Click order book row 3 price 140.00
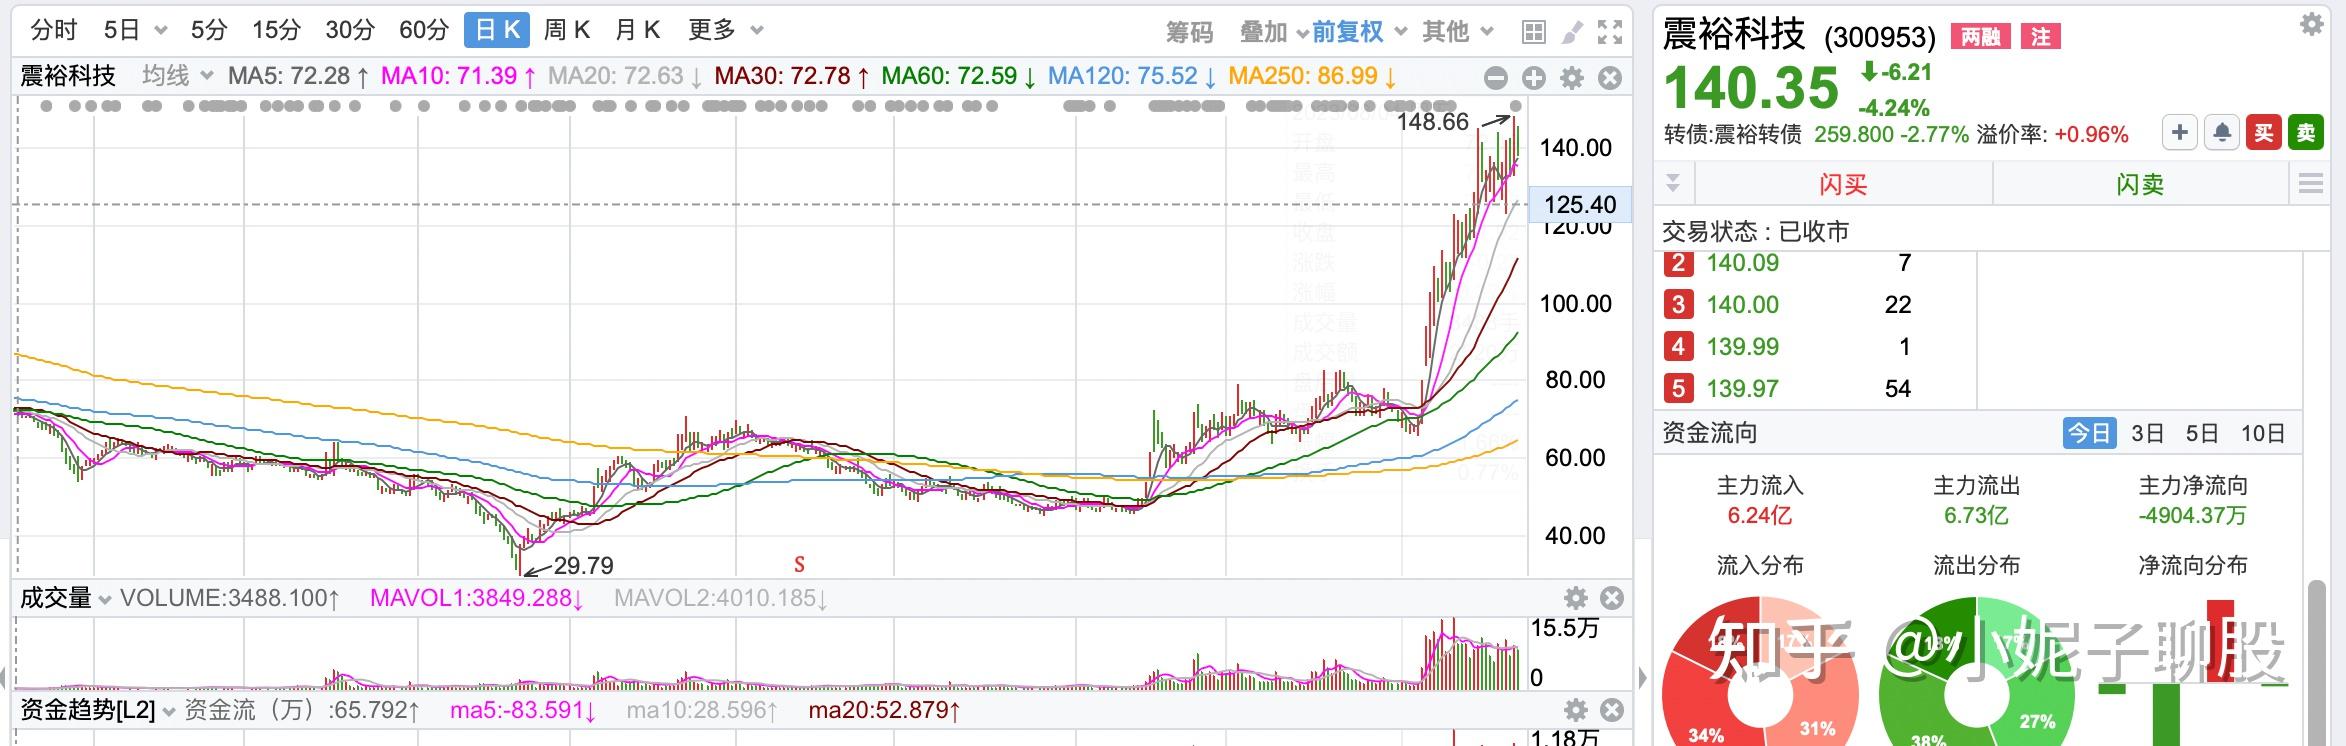This screenshot has width=2346, height=746. click(1743, 305)
